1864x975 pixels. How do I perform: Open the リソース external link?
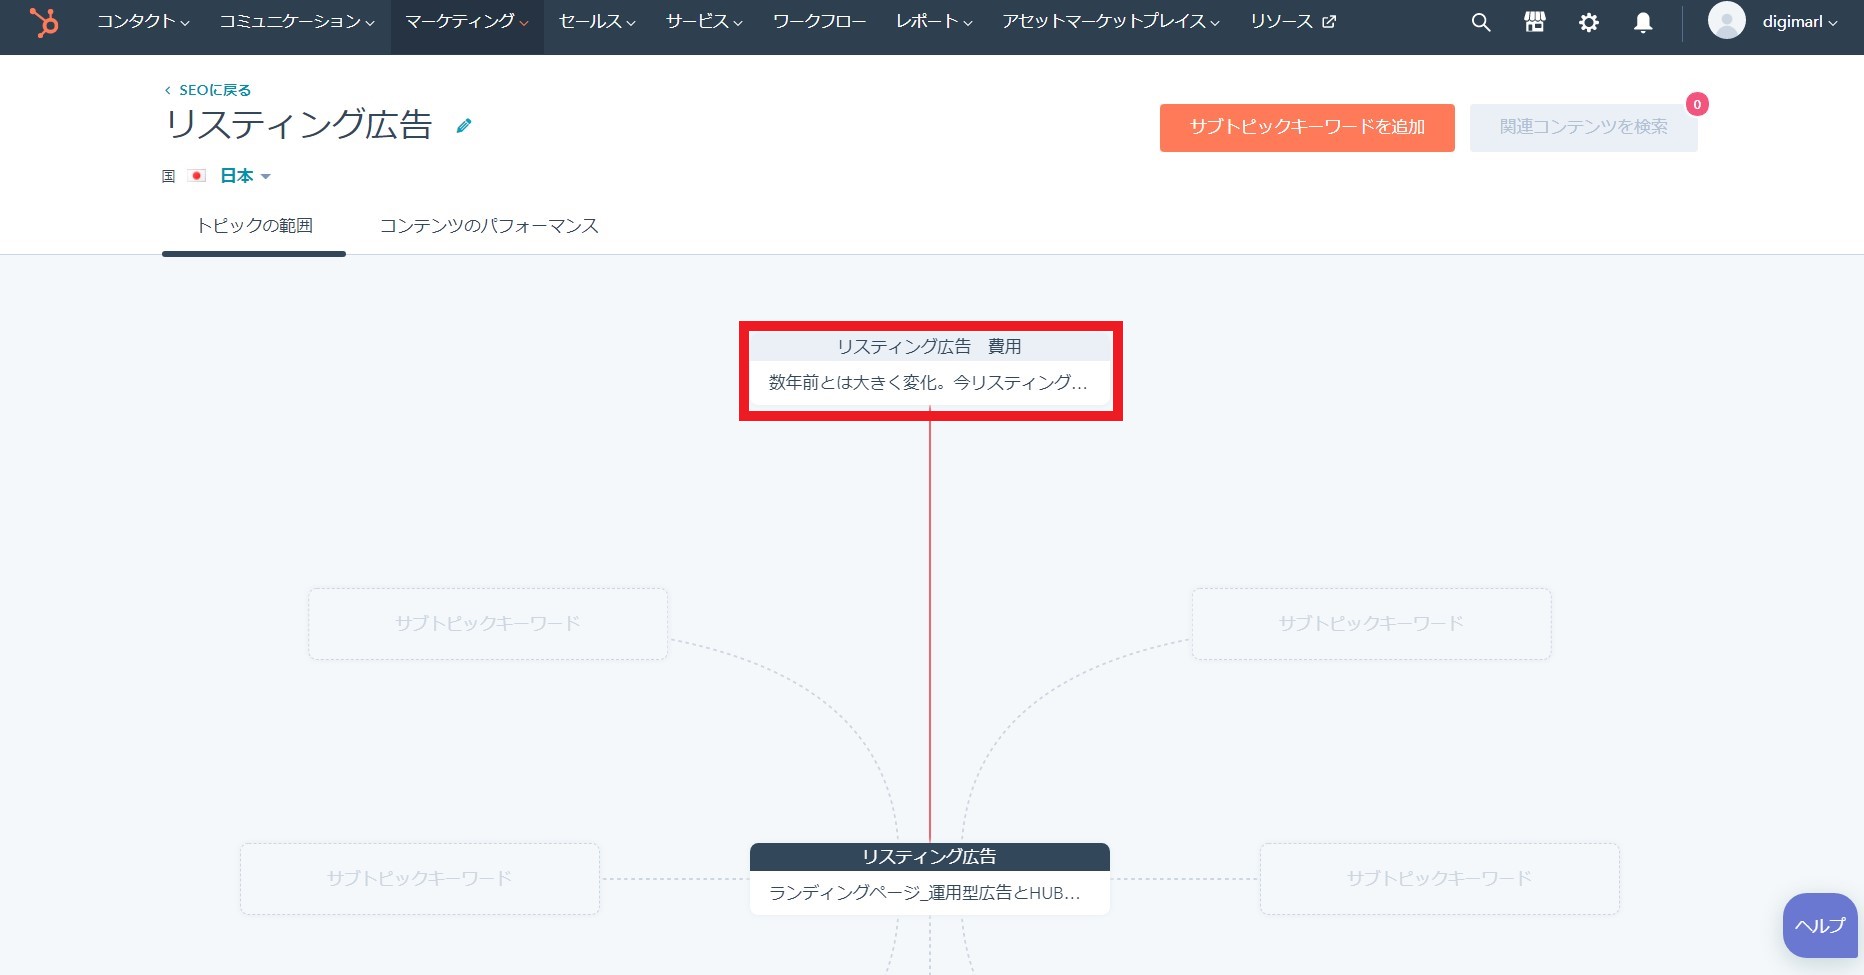pyautogui.click(x=1293, y=22)
